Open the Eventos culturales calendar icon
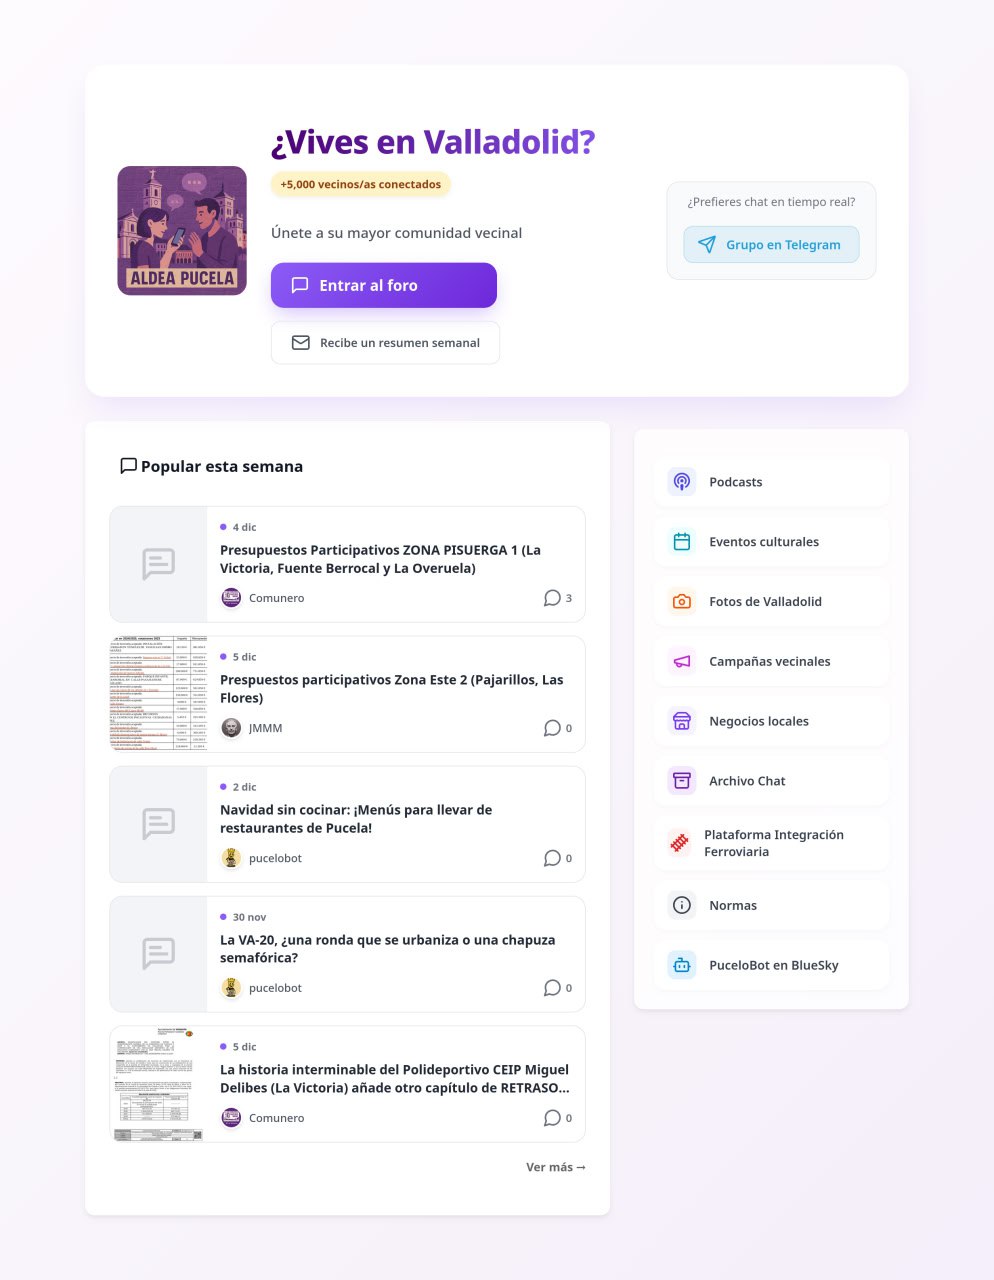 (682, 542)
